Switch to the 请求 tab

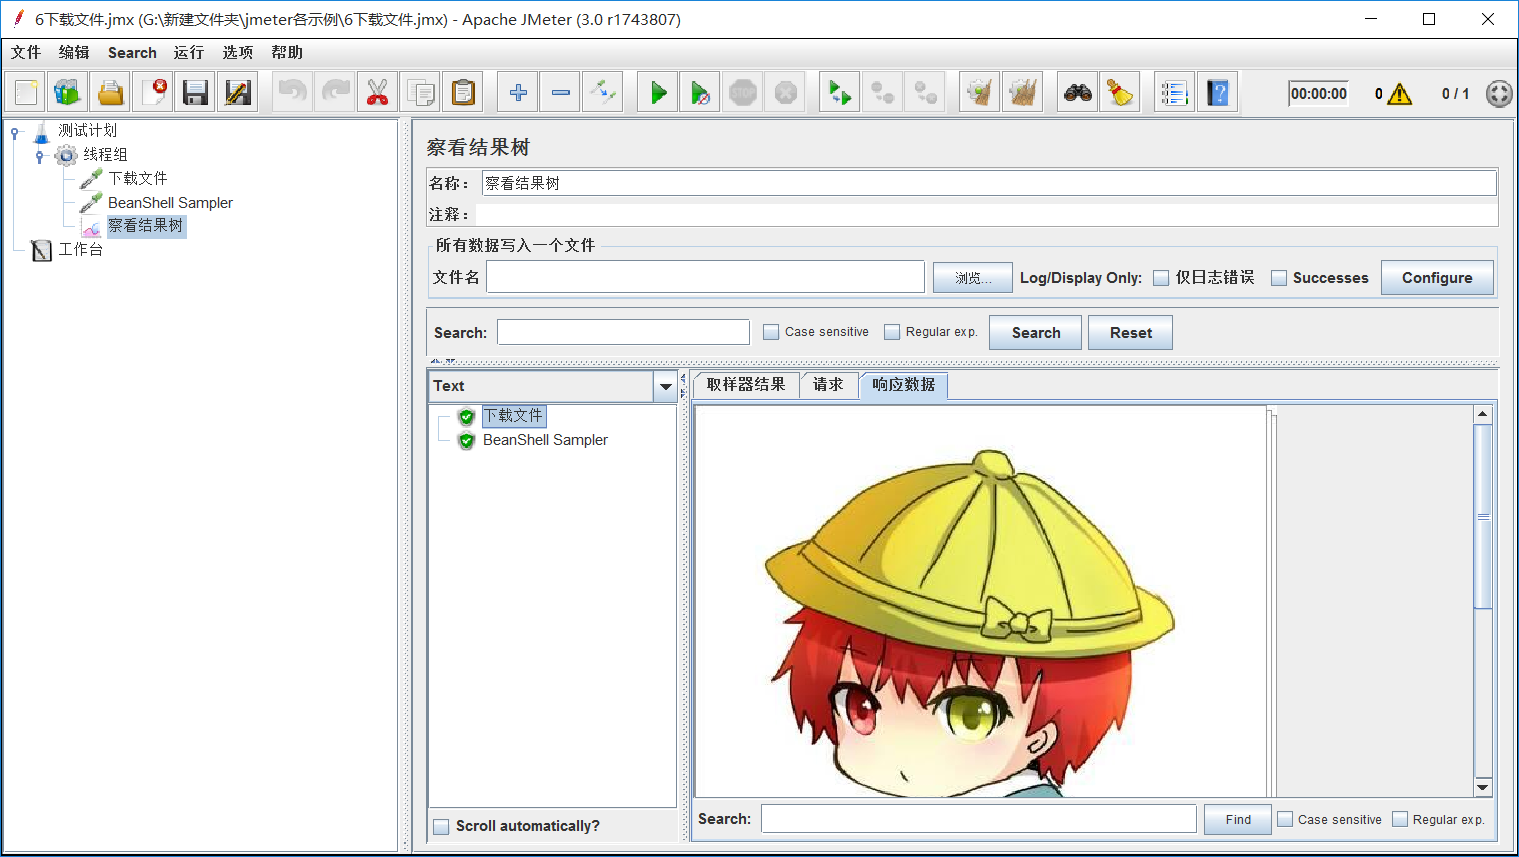click(828, 385)
